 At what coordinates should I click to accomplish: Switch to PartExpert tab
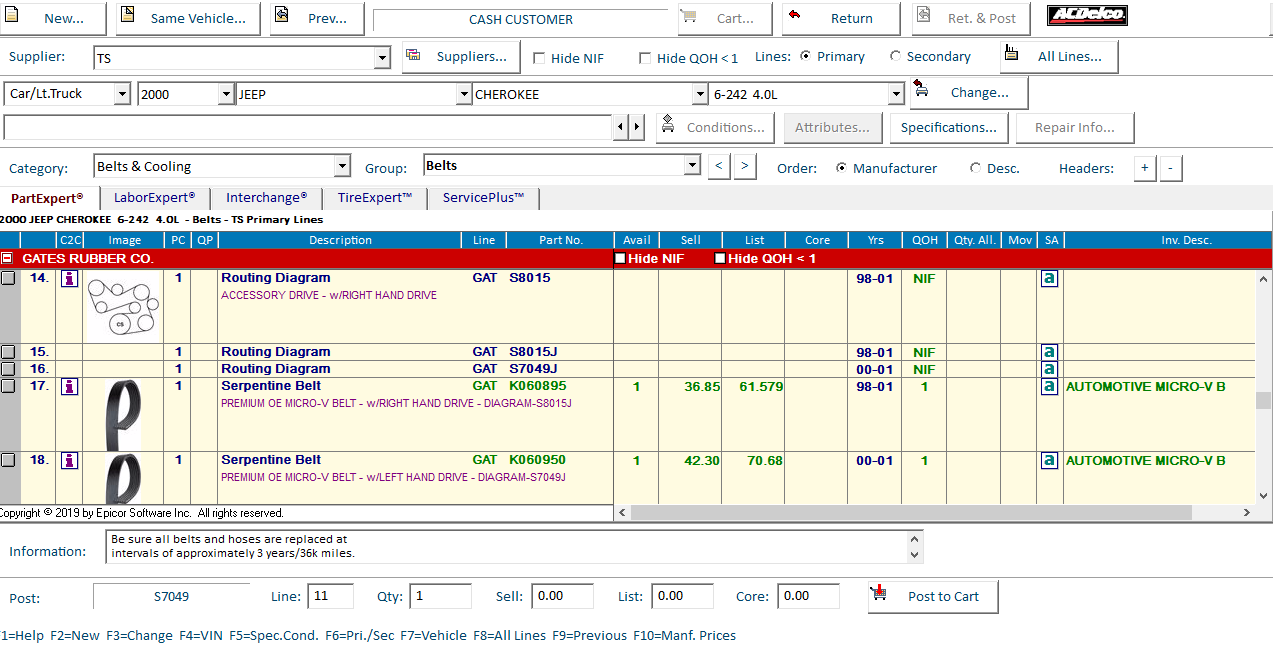point(47,198)
